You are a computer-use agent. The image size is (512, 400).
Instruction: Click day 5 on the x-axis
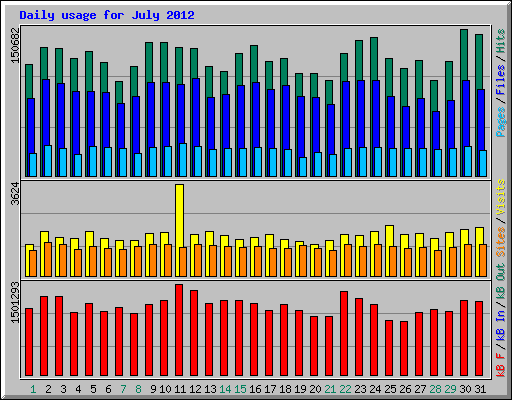tap(93, 389)
